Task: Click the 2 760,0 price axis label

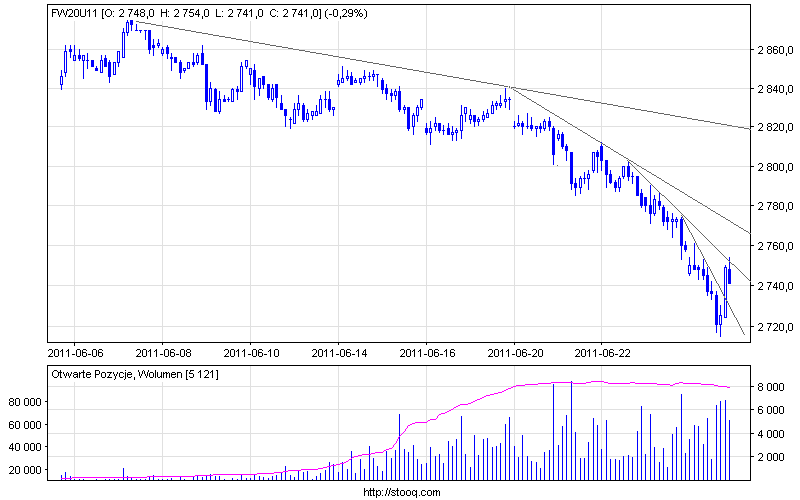Action: [x=776, y=246]
